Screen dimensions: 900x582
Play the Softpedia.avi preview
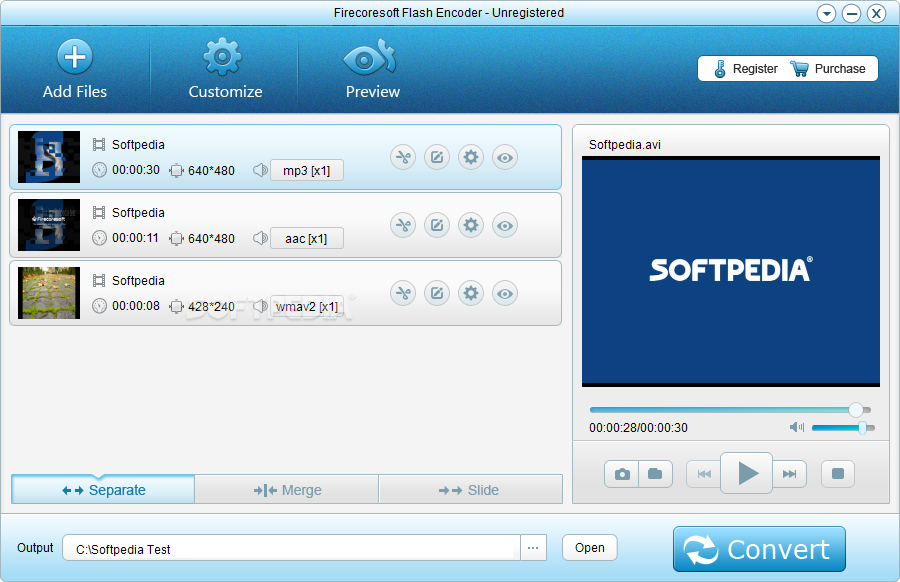(746, 474)
